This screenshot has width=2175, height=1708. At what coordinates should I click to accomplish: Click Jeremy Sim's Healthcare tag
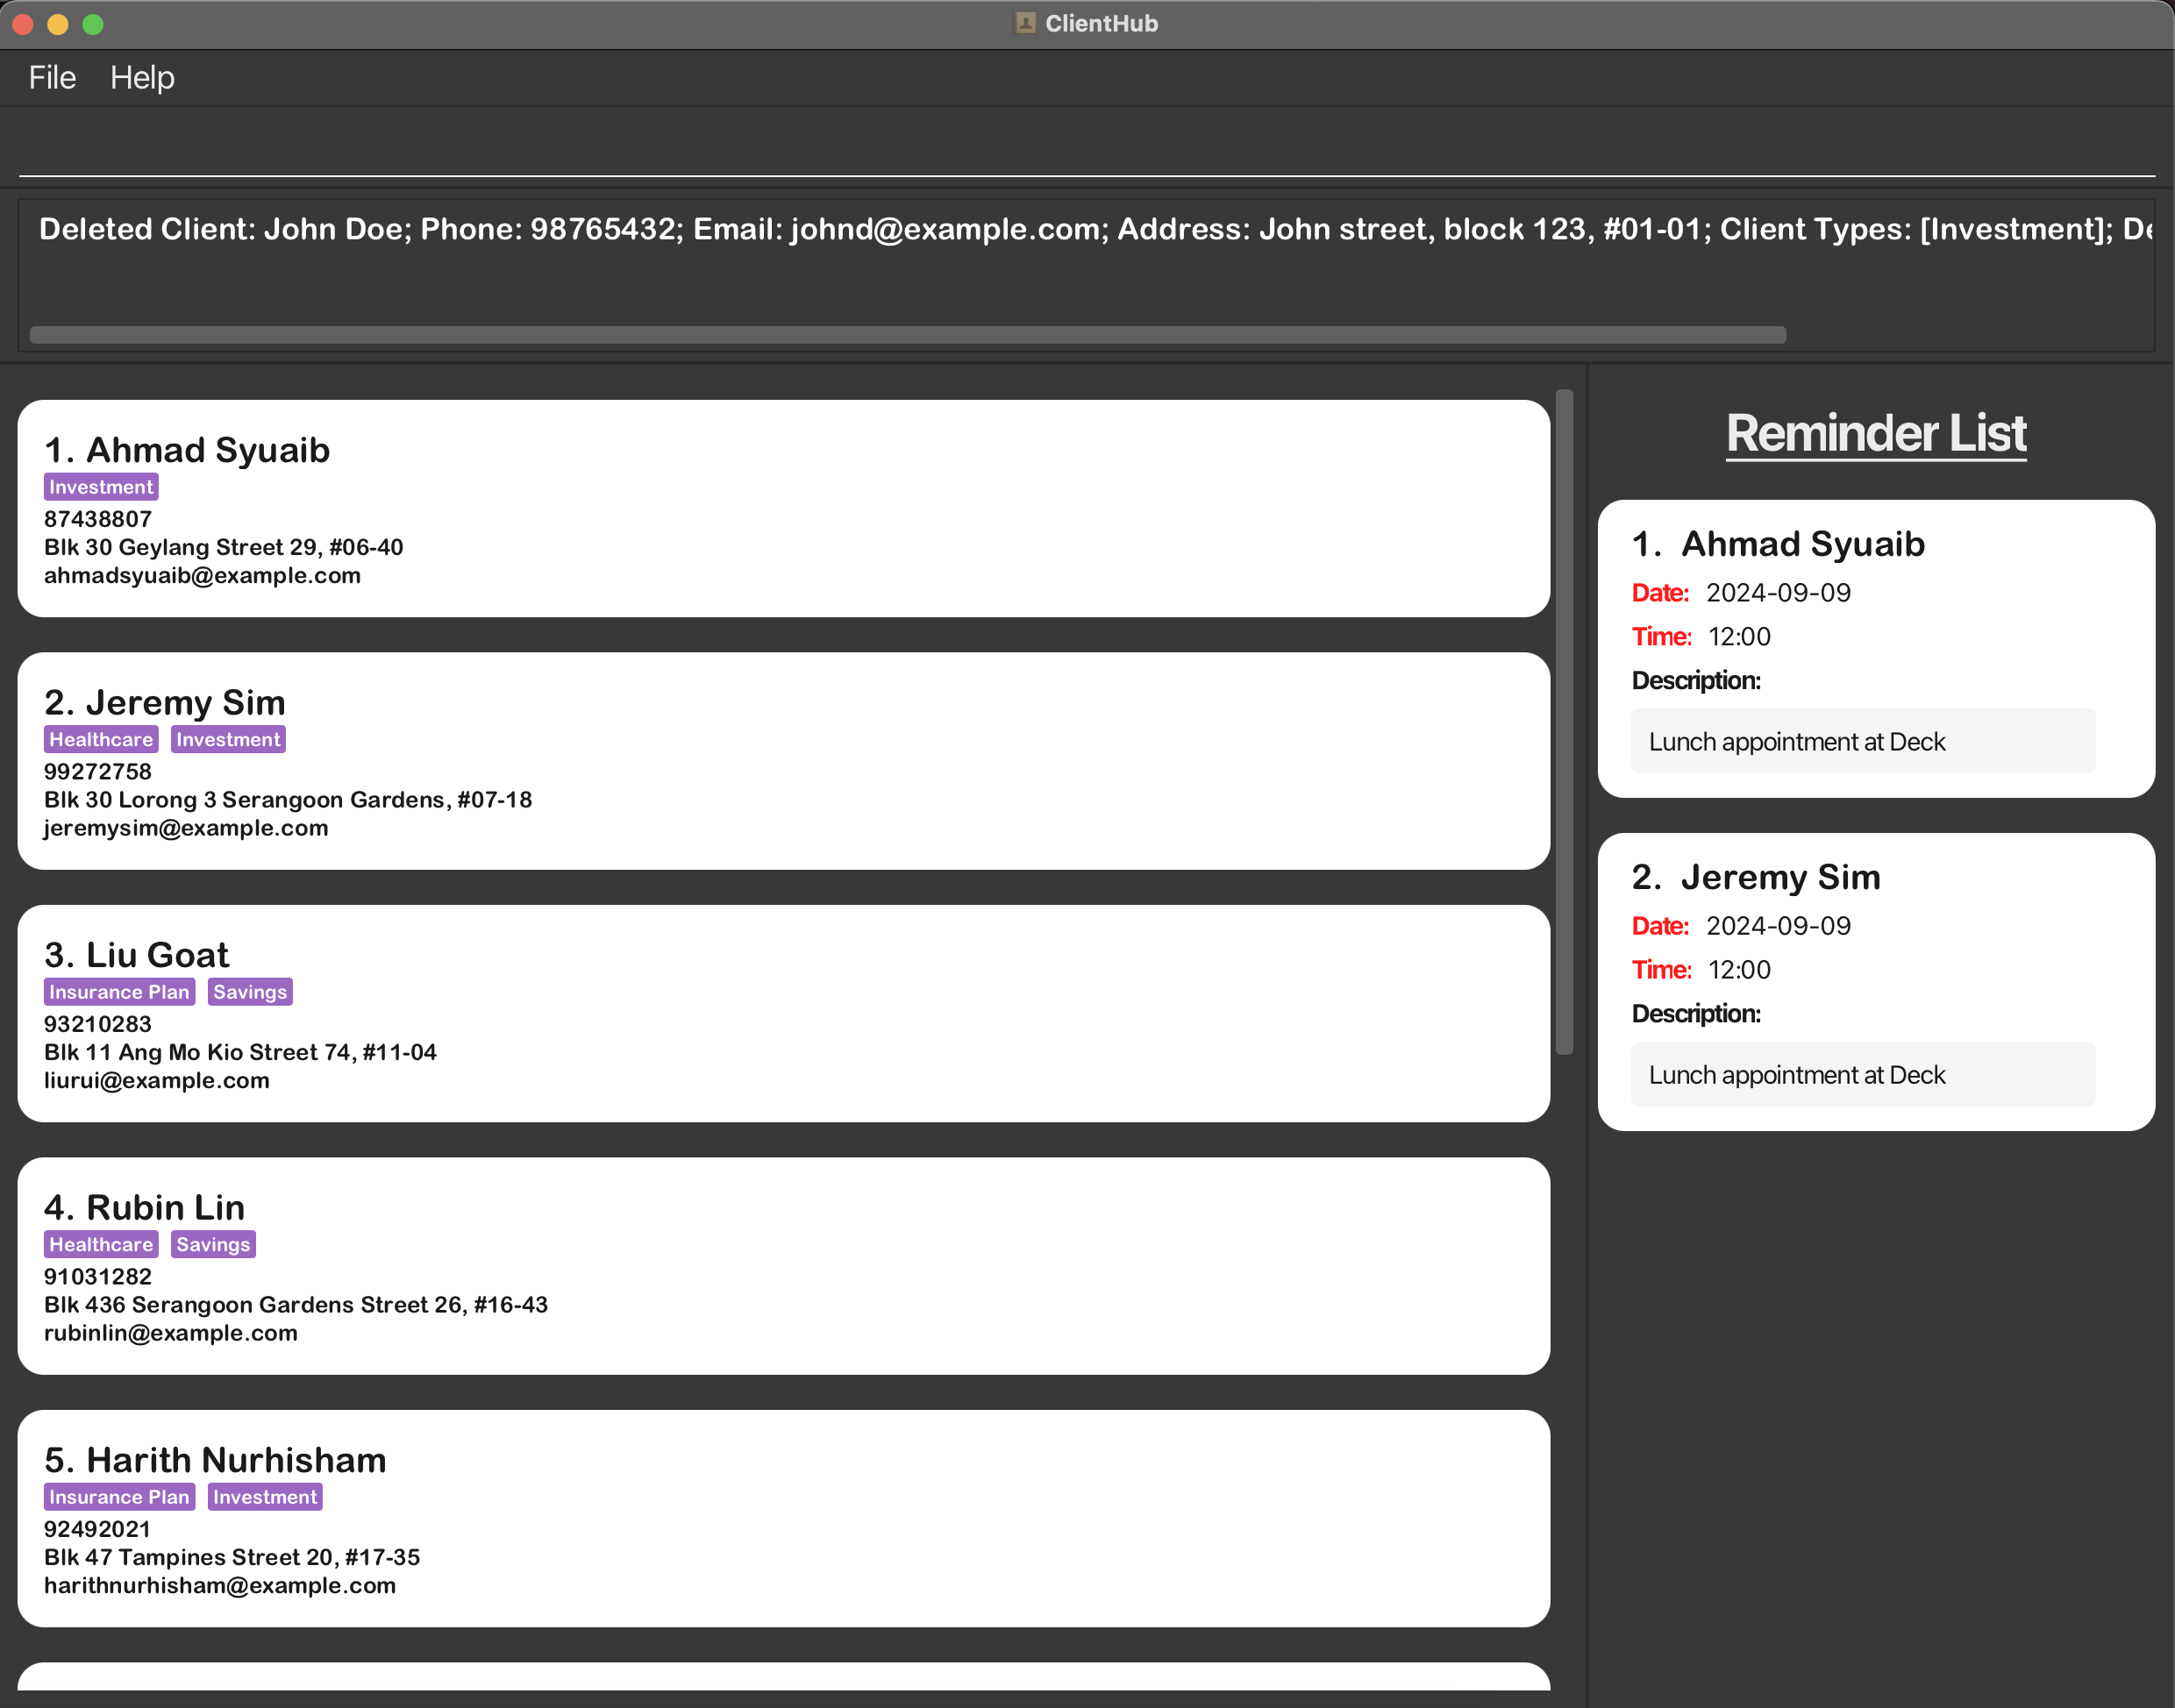[101, 739]
